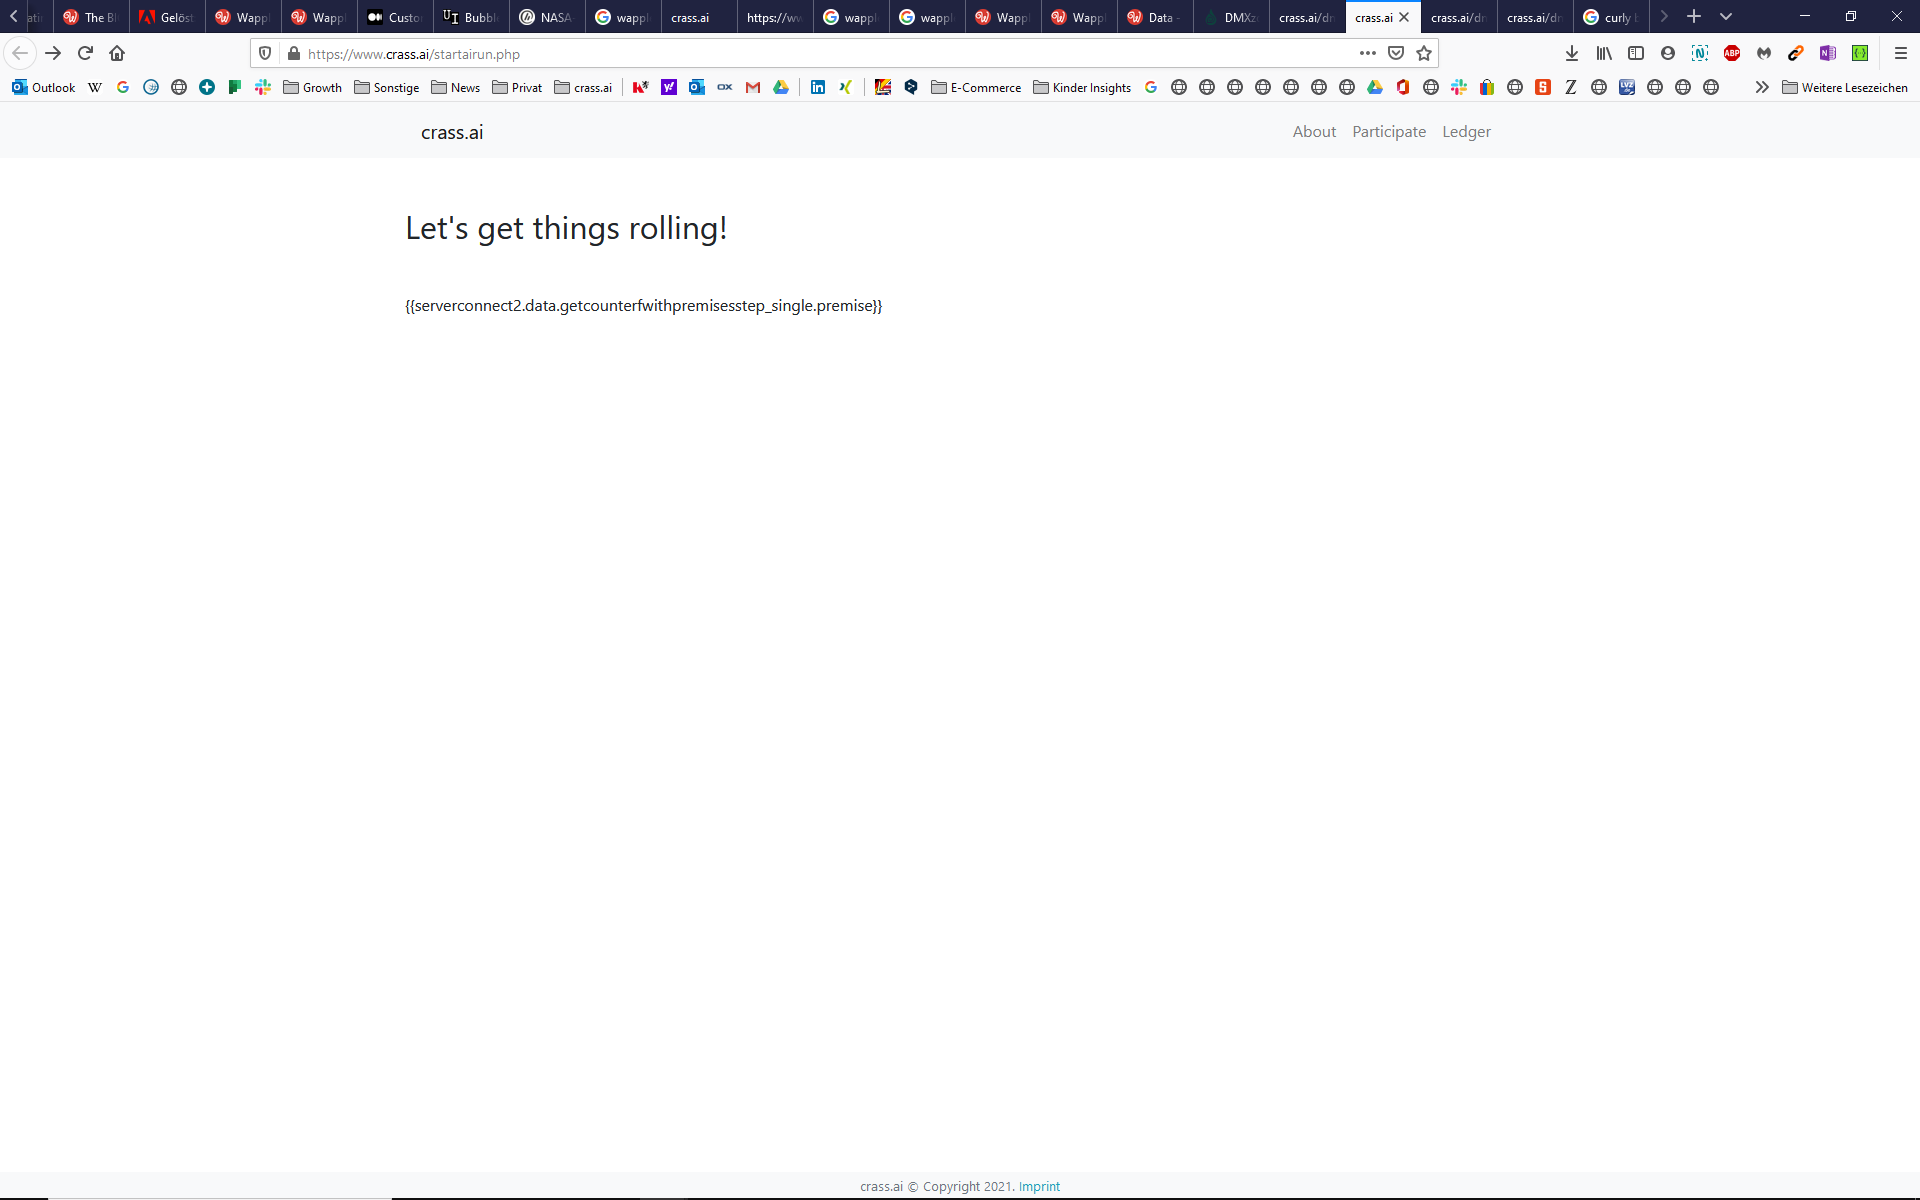This screenshot has height=1200, width=1920.
Task: Open the Firefox hamburger menu
Action: click(1901, 53)
